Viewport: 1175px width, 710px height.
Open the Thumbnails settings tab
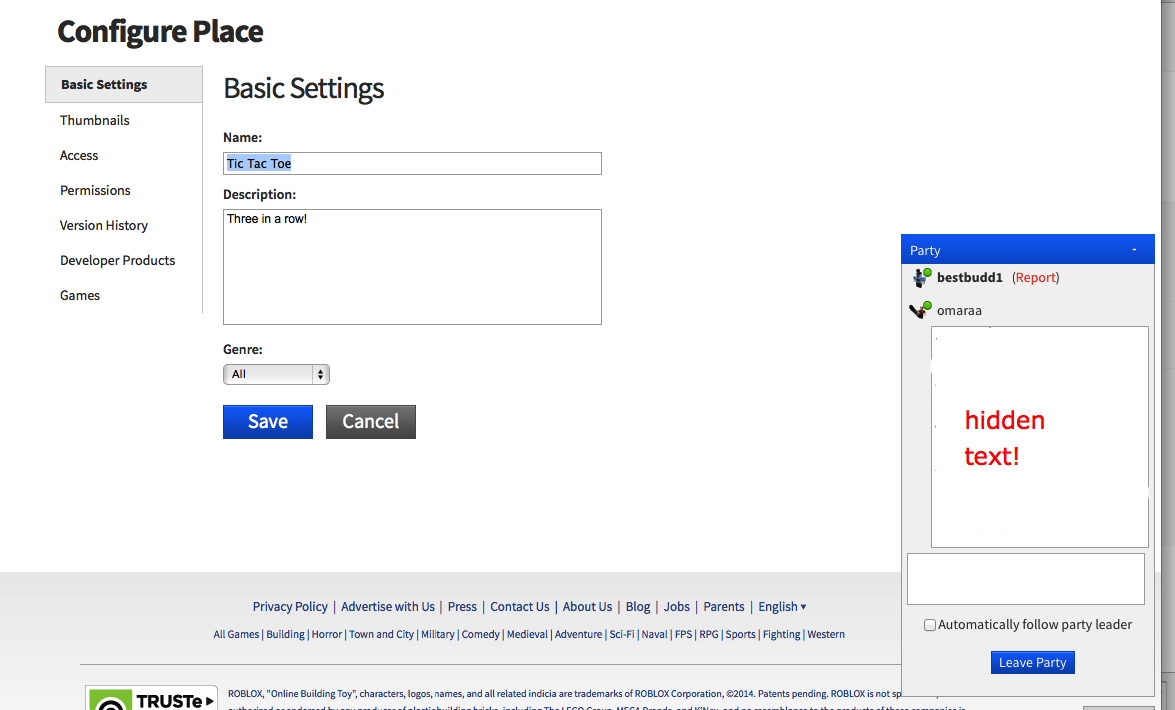95,120
